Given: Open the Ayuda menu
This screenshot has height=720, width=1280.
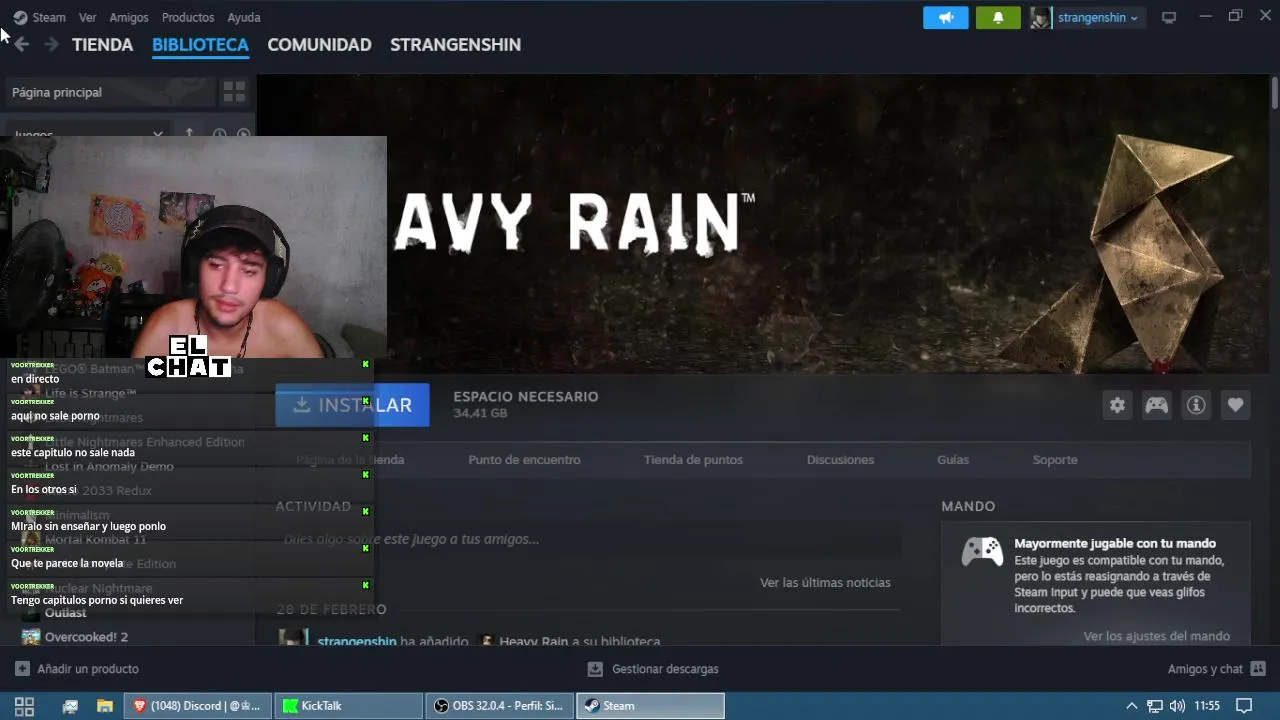Looking at the screenshot, I should (244, 17).
